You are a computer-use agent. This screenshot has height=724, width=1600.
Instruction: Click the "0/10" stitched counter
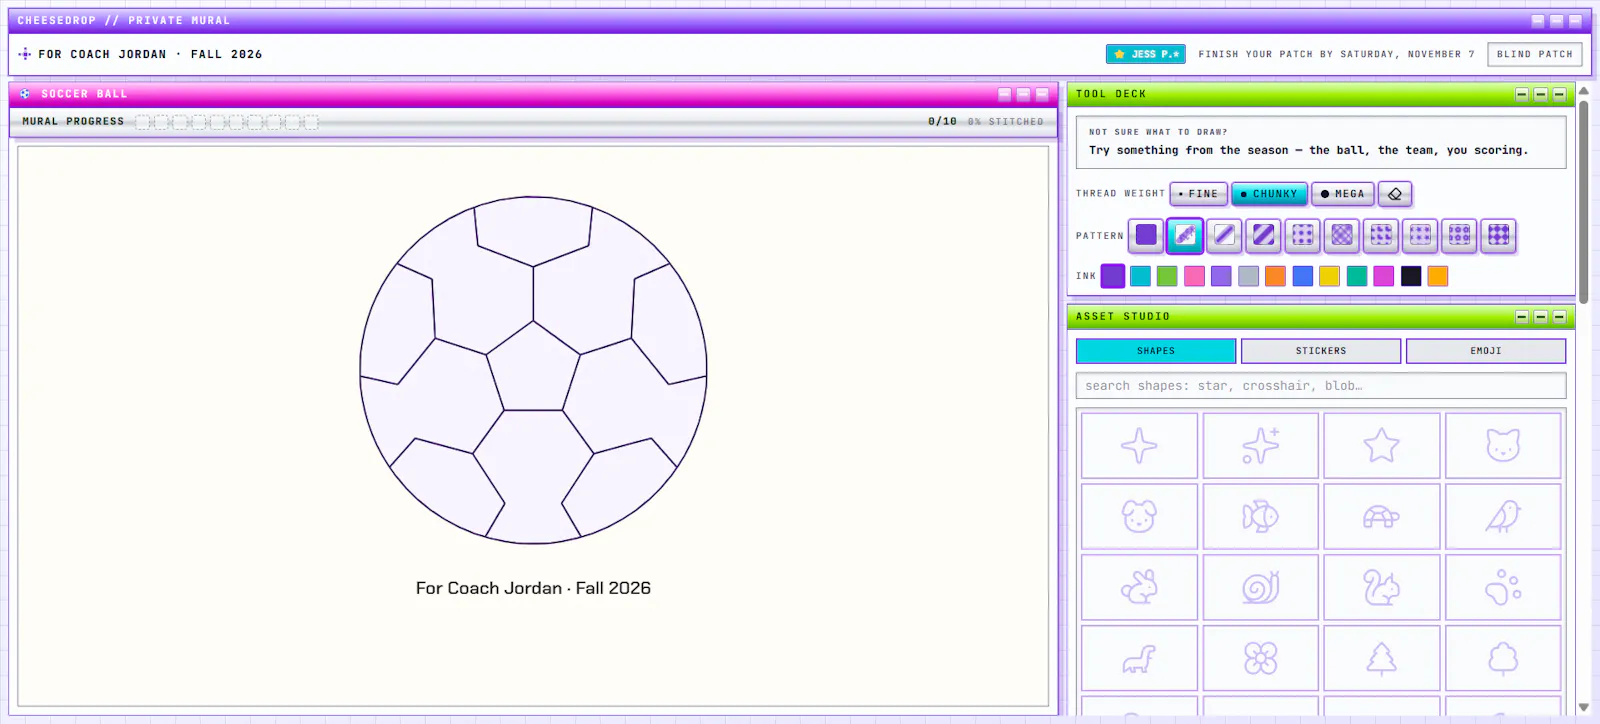942,121
